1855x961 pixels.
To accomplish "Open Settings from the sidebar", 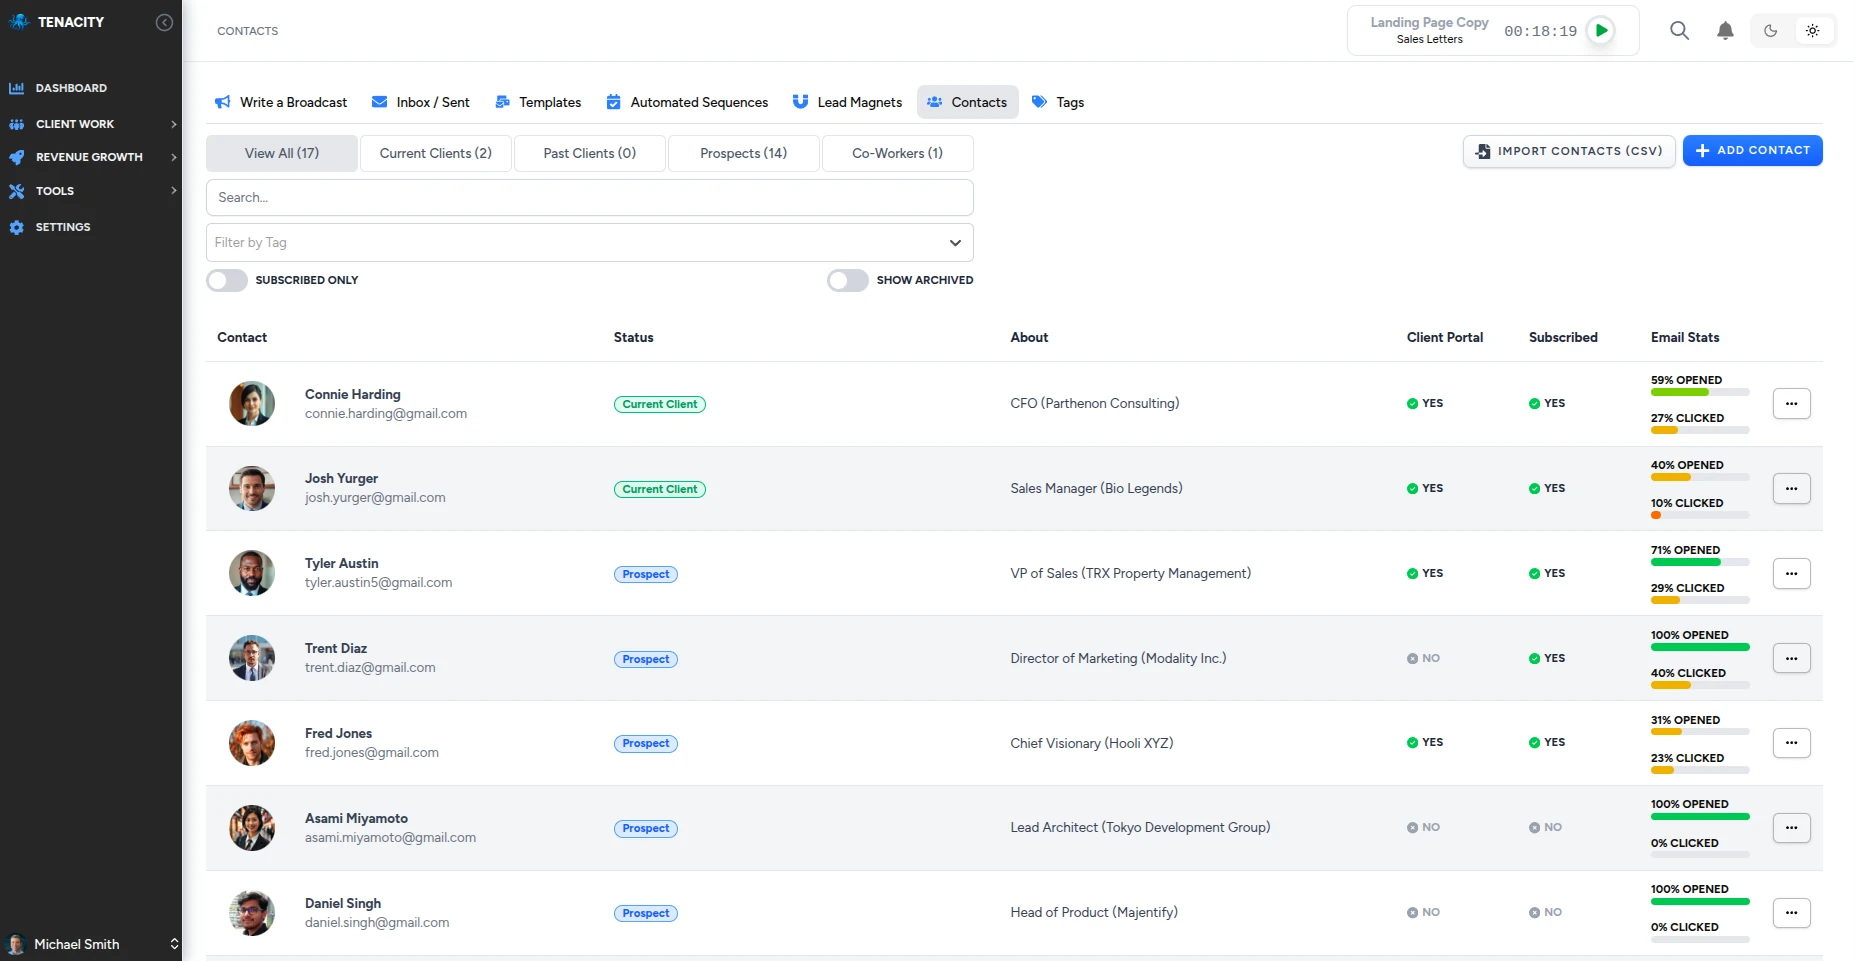I will [x=63, y=227].
